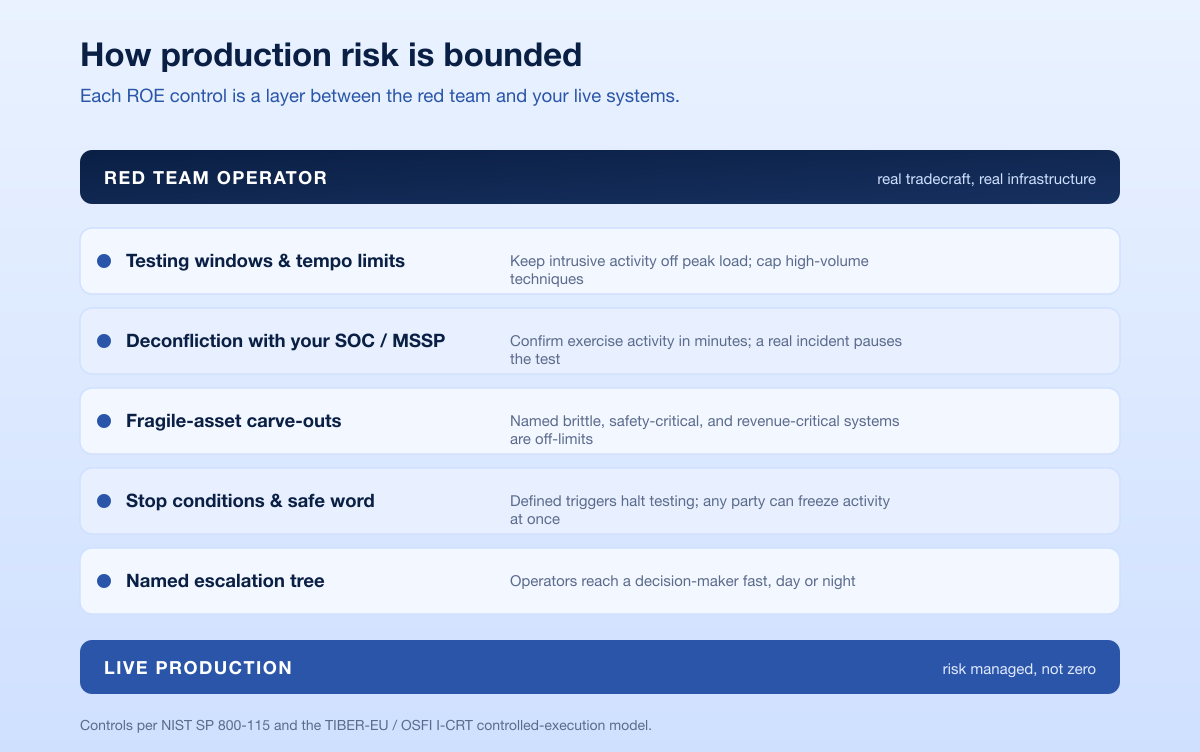The width and height of the screenshot is (1200, 752).
Task: Click the NIST SP 800-115 footnote text
Action: pyautogui.click(x=366, y=724)
